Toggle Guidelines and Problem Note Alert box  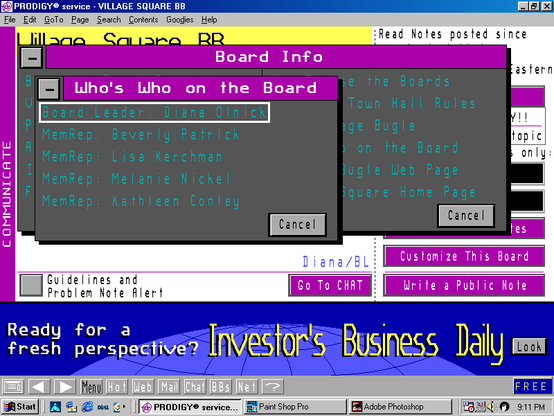[31, 285]
